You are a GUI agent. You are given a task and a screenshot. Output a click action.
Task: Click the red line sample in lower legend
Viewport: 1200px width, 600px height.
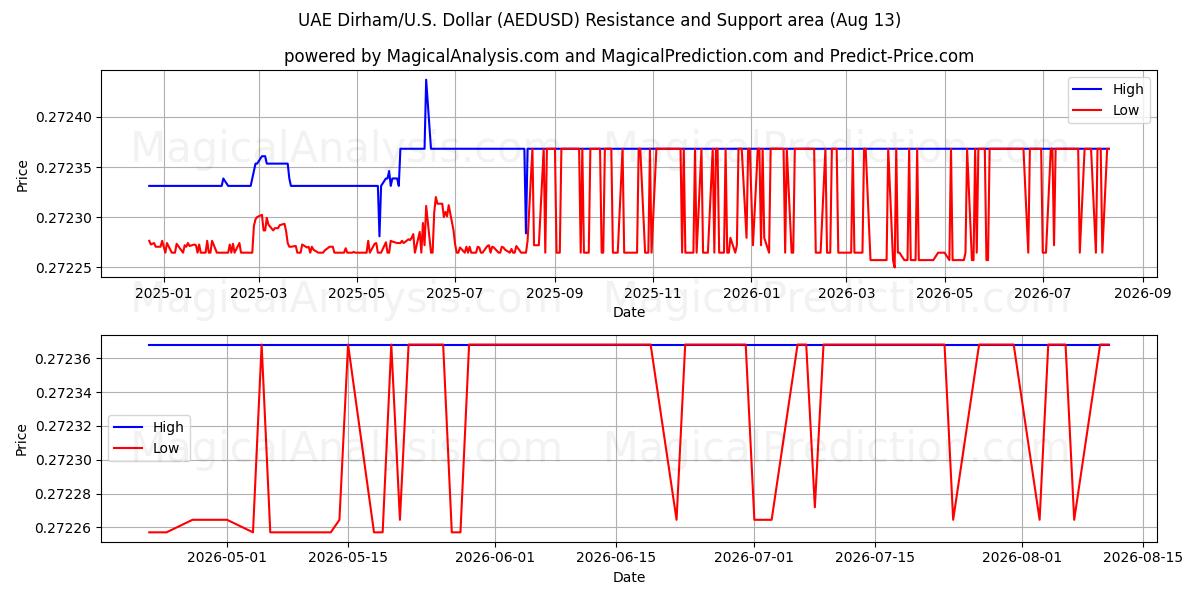pyautogui.click(x=129, y=448)
